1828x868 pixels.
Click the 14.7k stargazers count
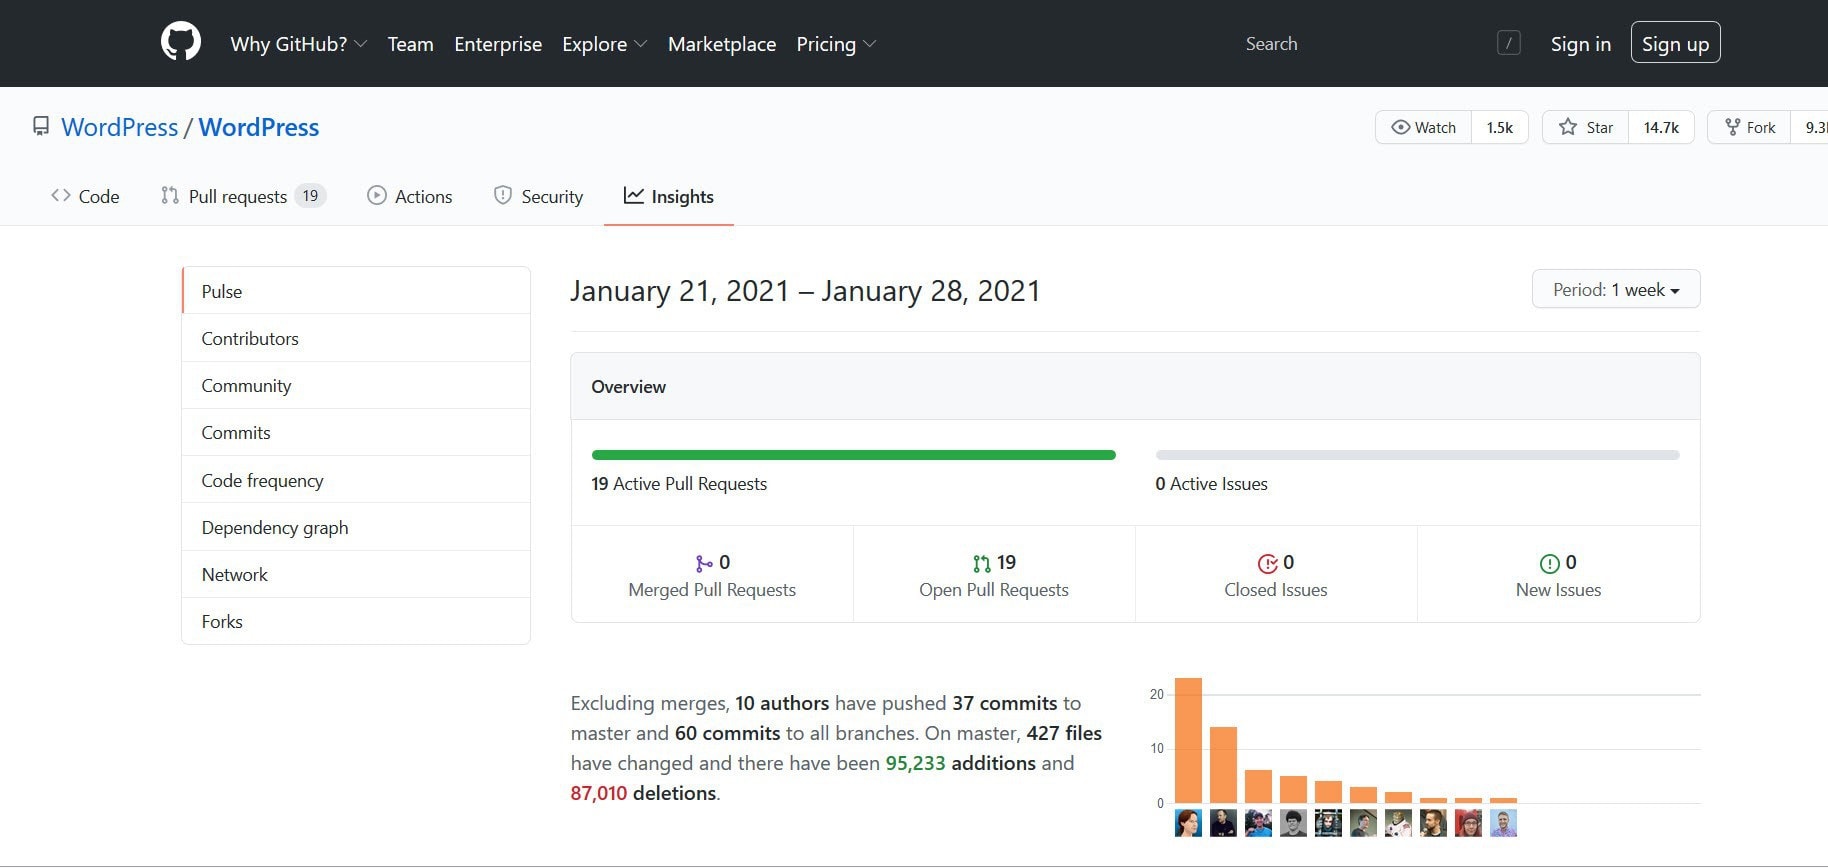(x=1661, y=127)
